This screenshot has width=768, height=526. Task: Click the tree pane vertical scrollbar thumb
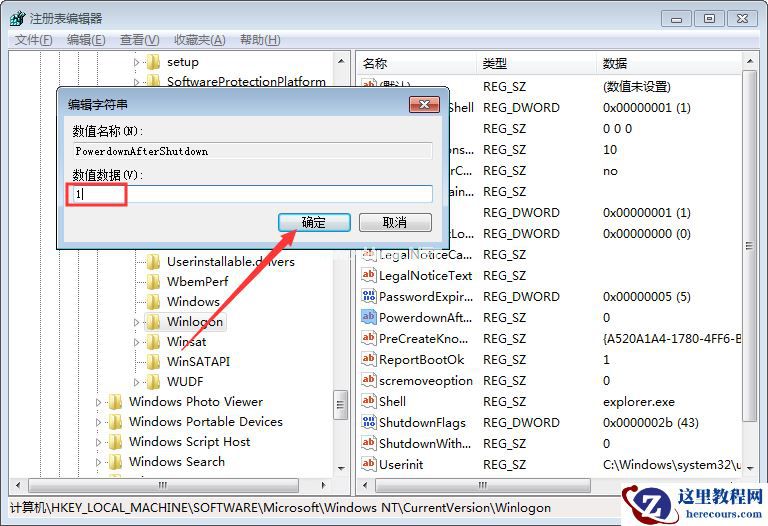pos(340,405)
